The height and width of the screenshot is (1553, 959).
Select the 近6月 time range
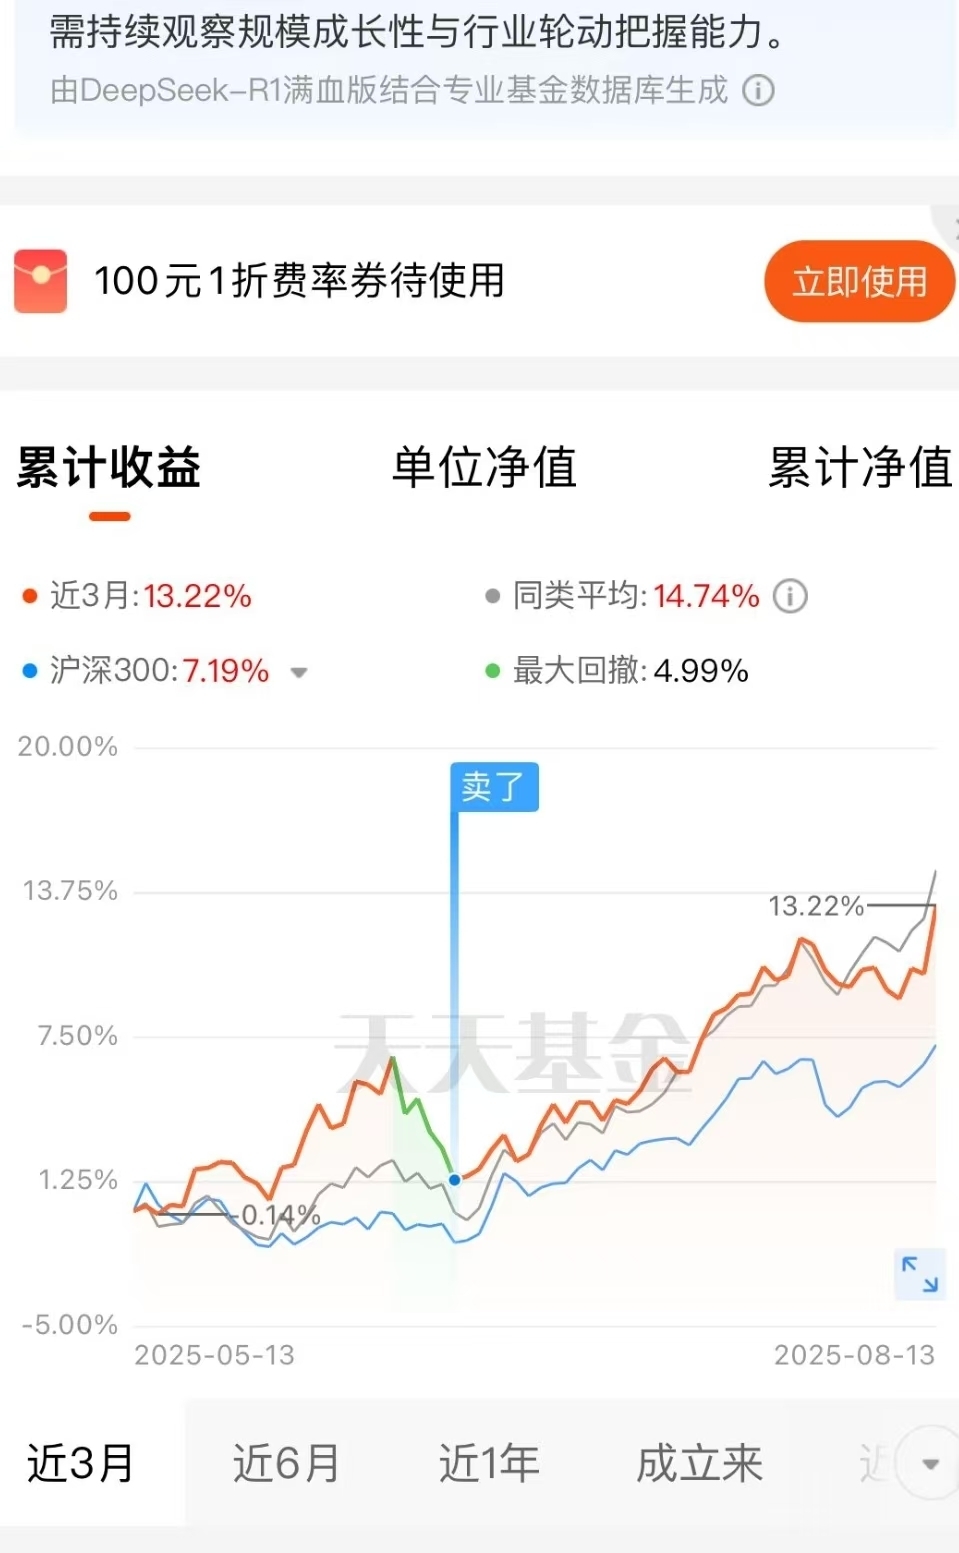pos(286,1464)
